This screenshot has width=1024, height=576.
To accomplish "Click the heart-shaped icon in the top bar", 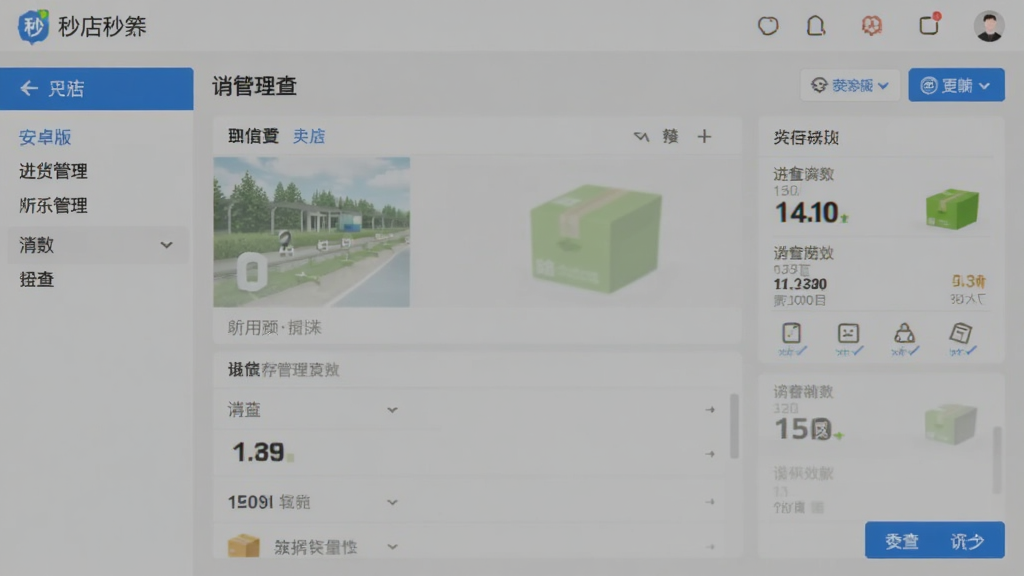I will pos(768,26).
